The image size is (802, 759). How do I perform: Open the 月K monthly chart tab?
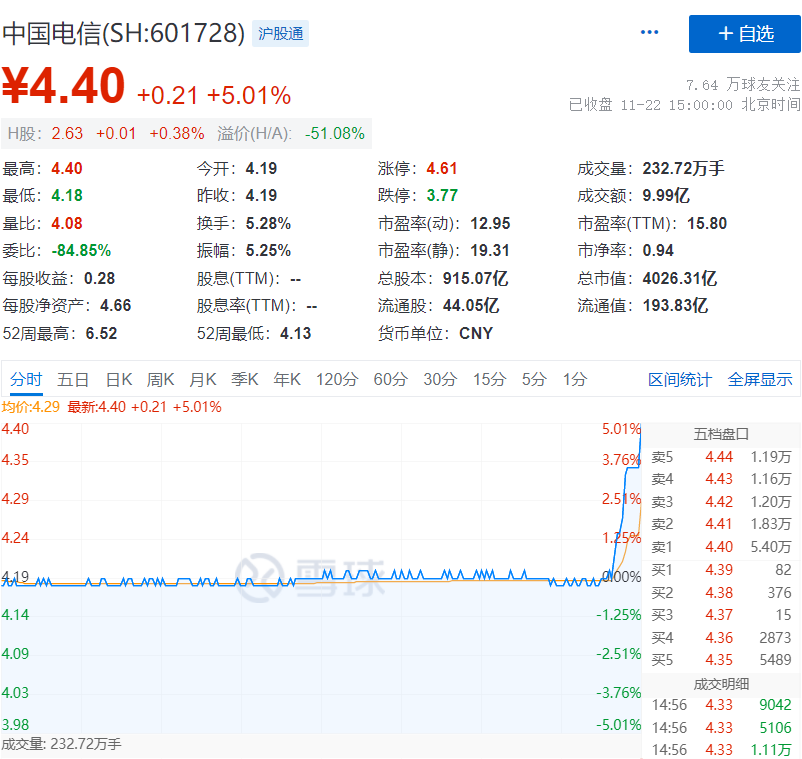coord(203,379)
